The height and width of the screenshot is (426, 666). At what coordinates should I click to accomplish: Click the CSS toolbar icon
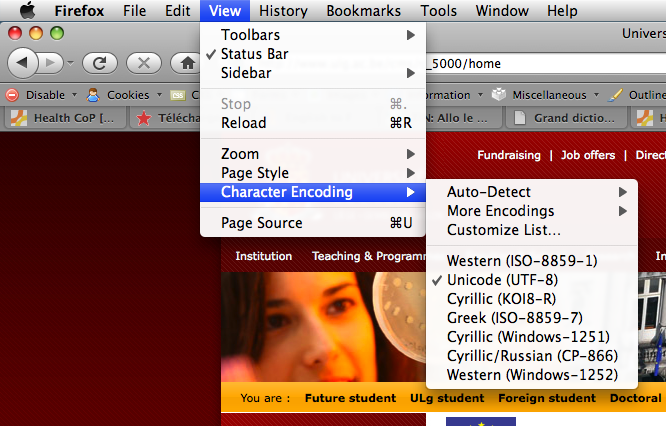tap(178, 95)
